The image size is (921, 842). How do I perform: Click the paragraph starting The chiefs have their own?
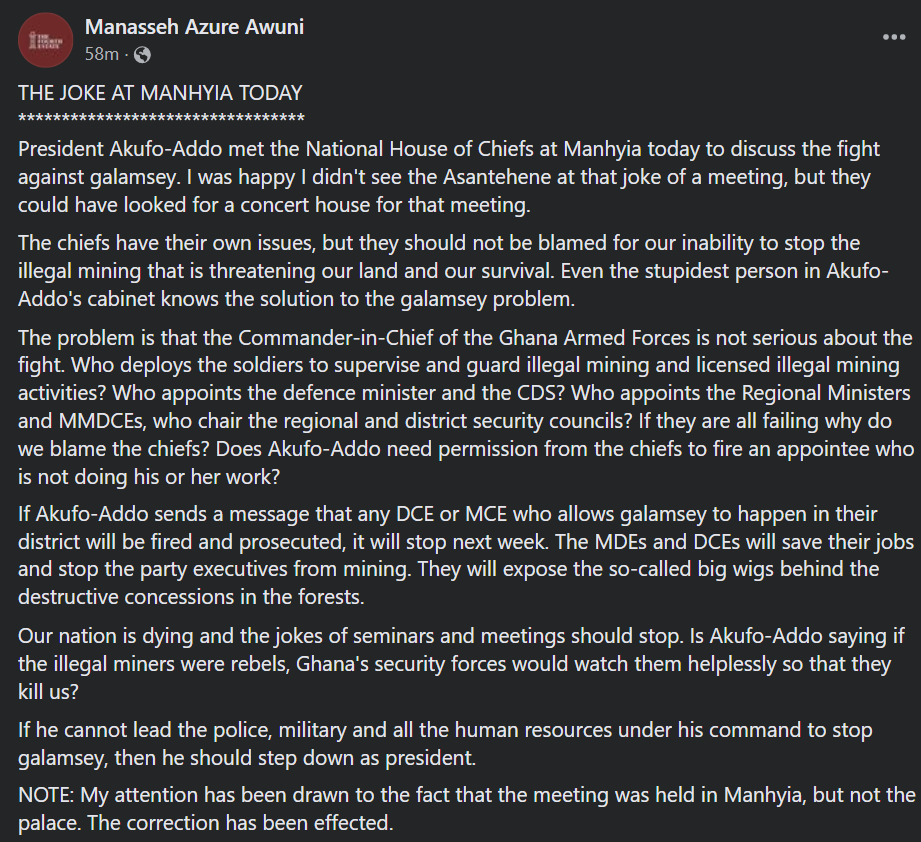tap(453, 271)
